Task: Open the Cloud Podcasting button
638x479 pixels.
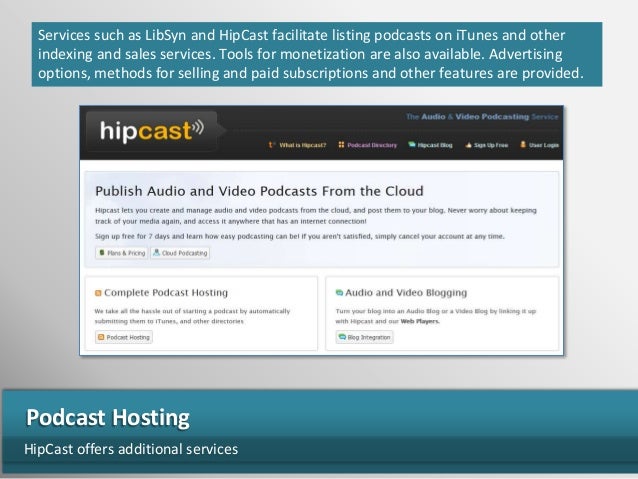Action: tap(180, 253)
